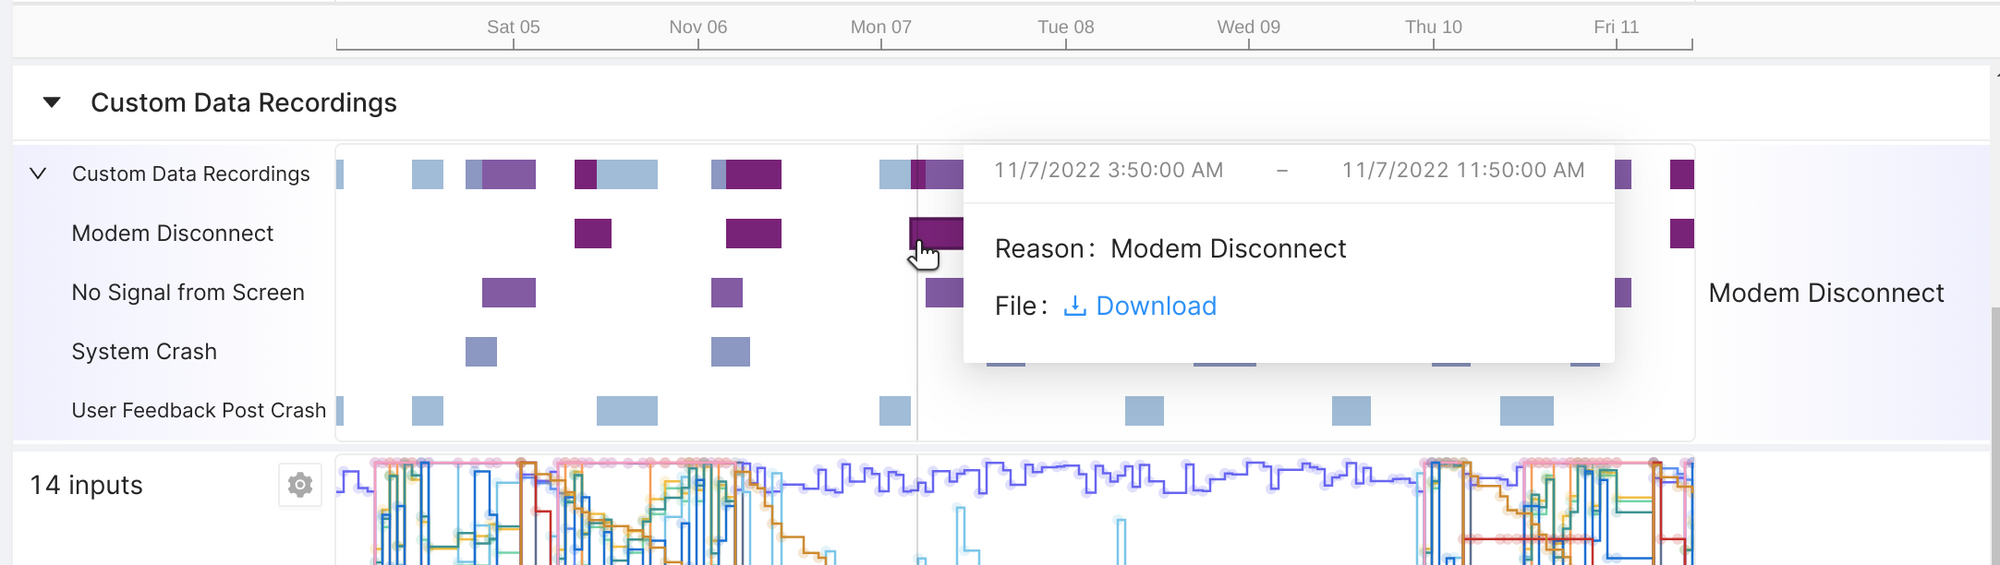The width and height of the screenshot is (2000, 565).
Task: Click the Sat 05 date on the timeline
Action: click(513, 27)
